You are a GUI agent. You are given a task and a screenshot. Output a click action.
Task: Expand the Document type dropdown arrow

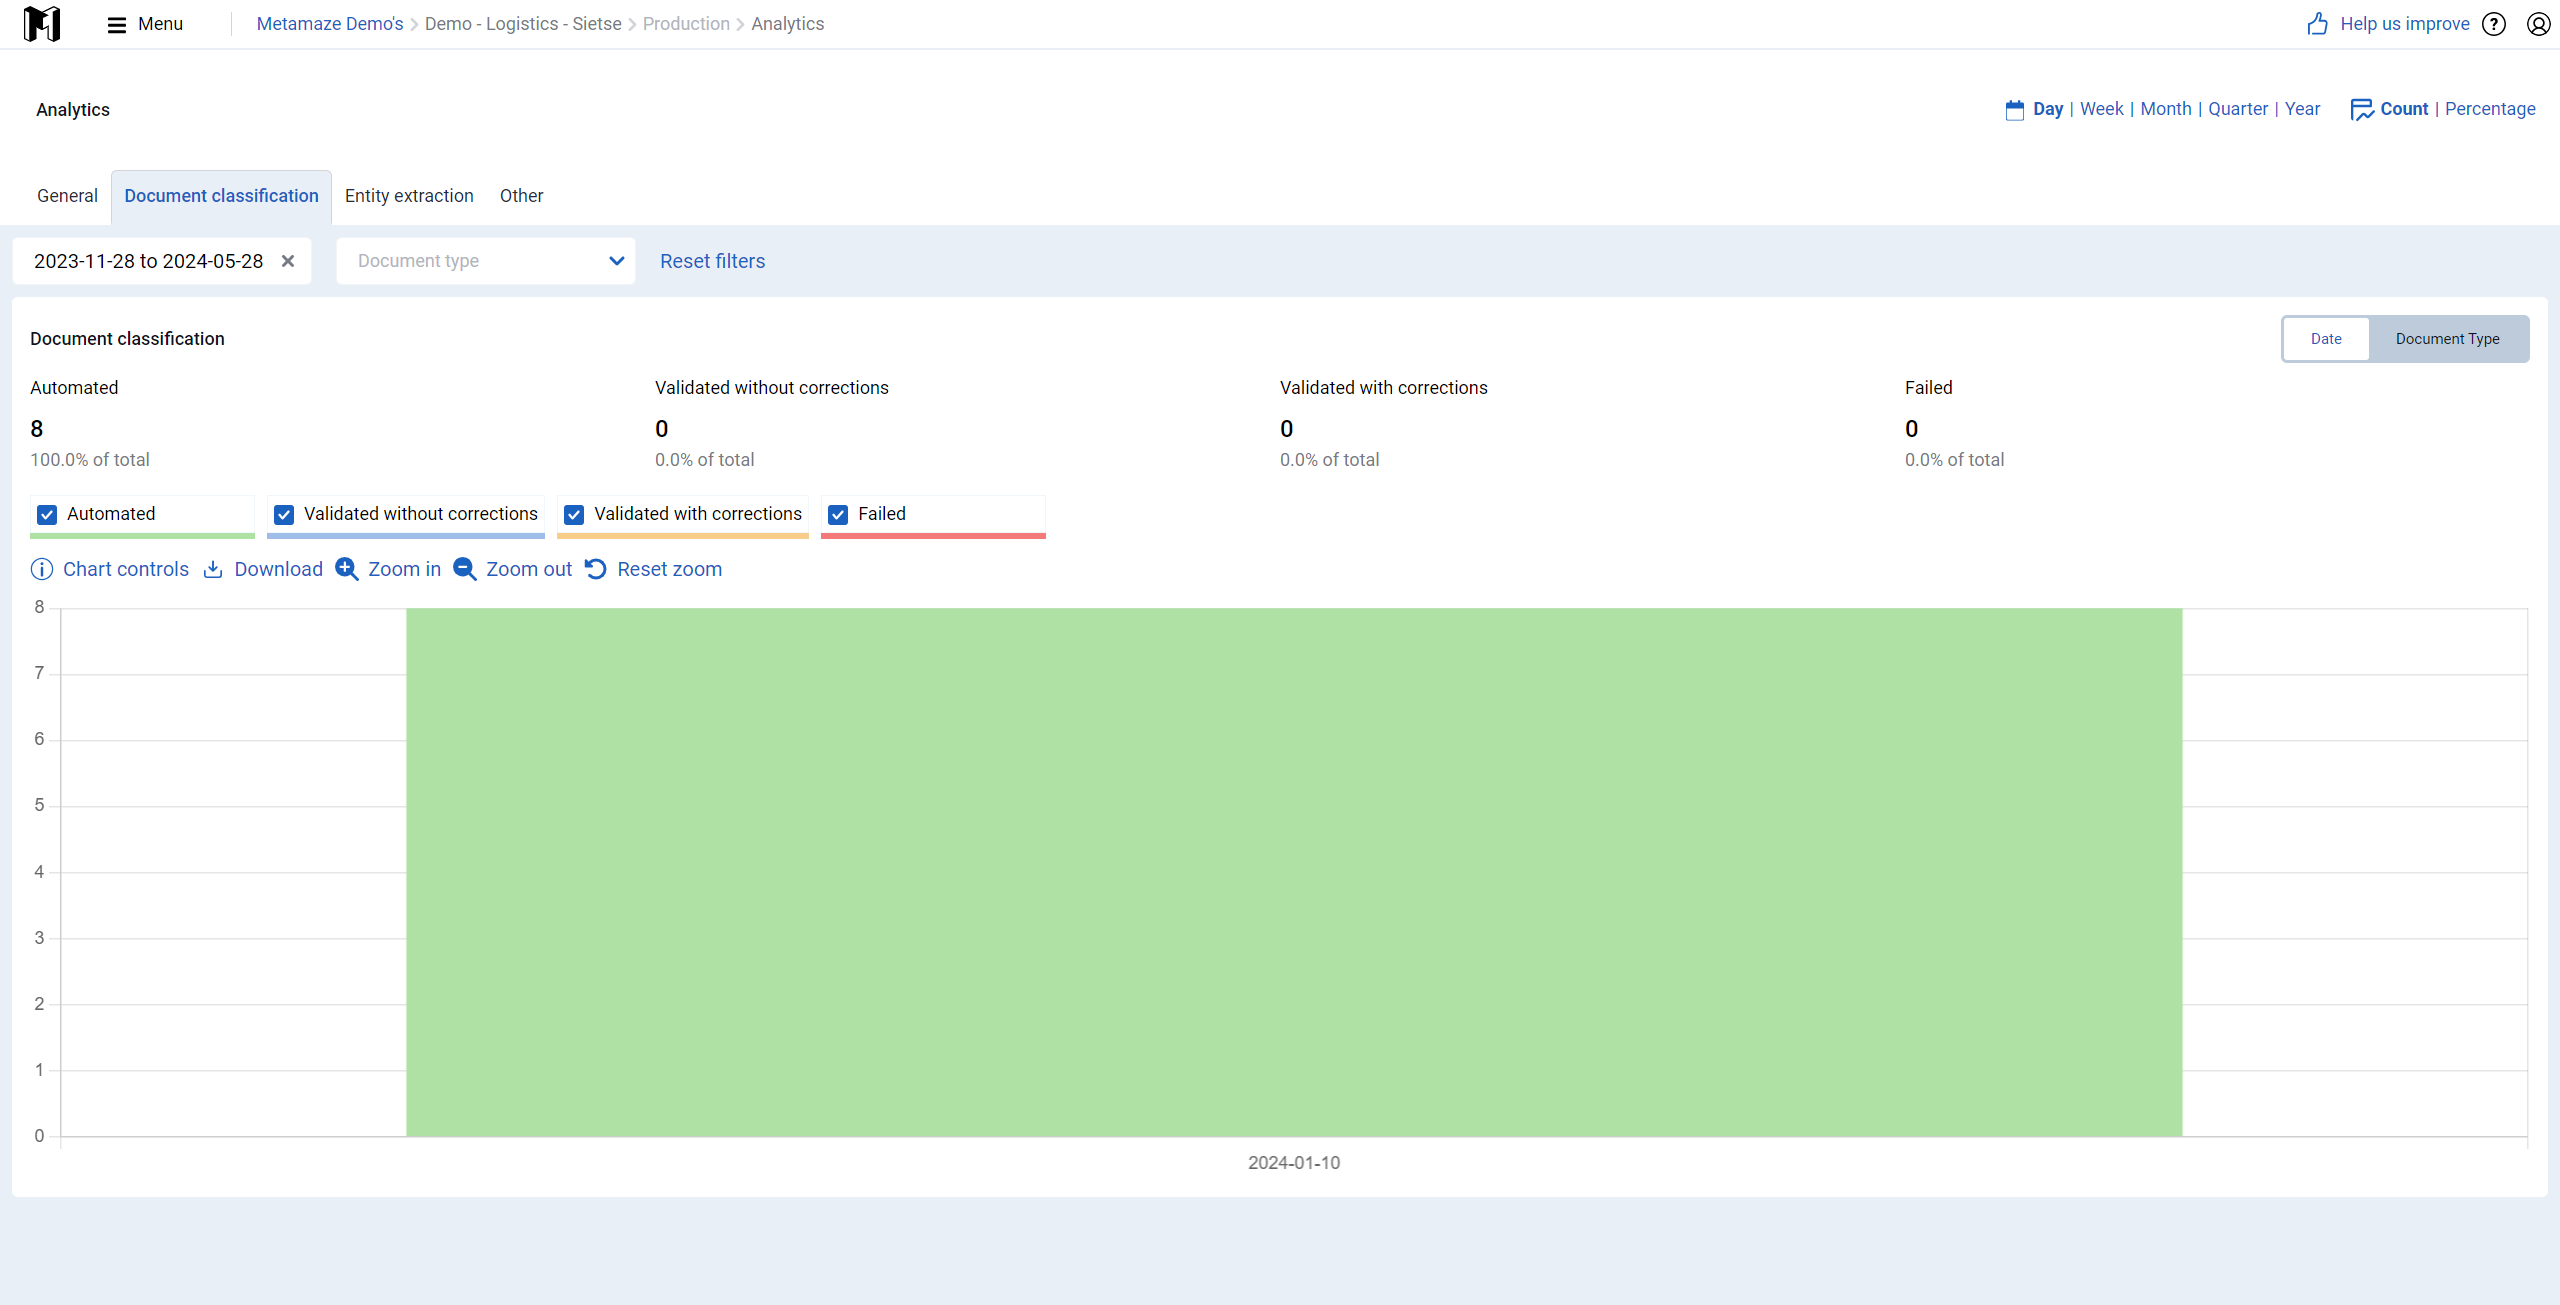[x=617, y=261]
